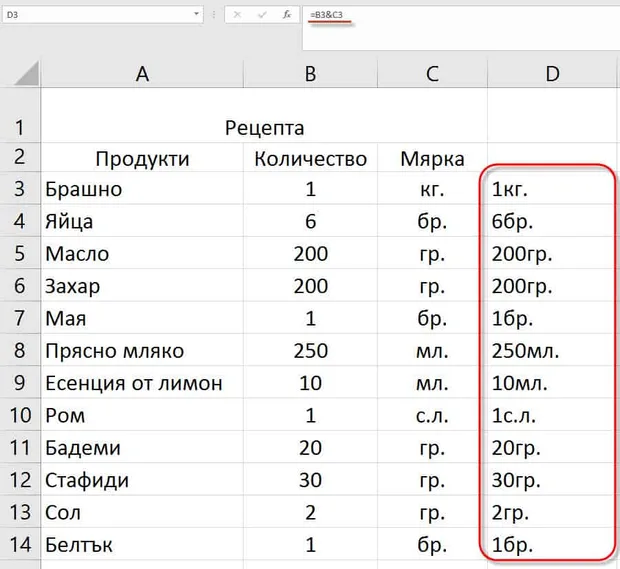Screen dimensions: 620x569
Task: Select the cell 'Есенция от лимон'
Action: coord(142,382)
